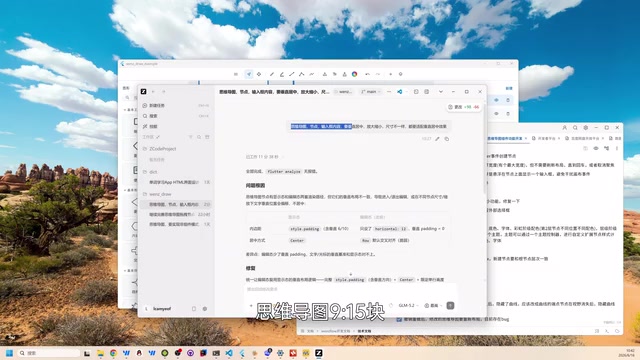Go forward using the right arrow beside the Z logo

[x=164, y=91]
